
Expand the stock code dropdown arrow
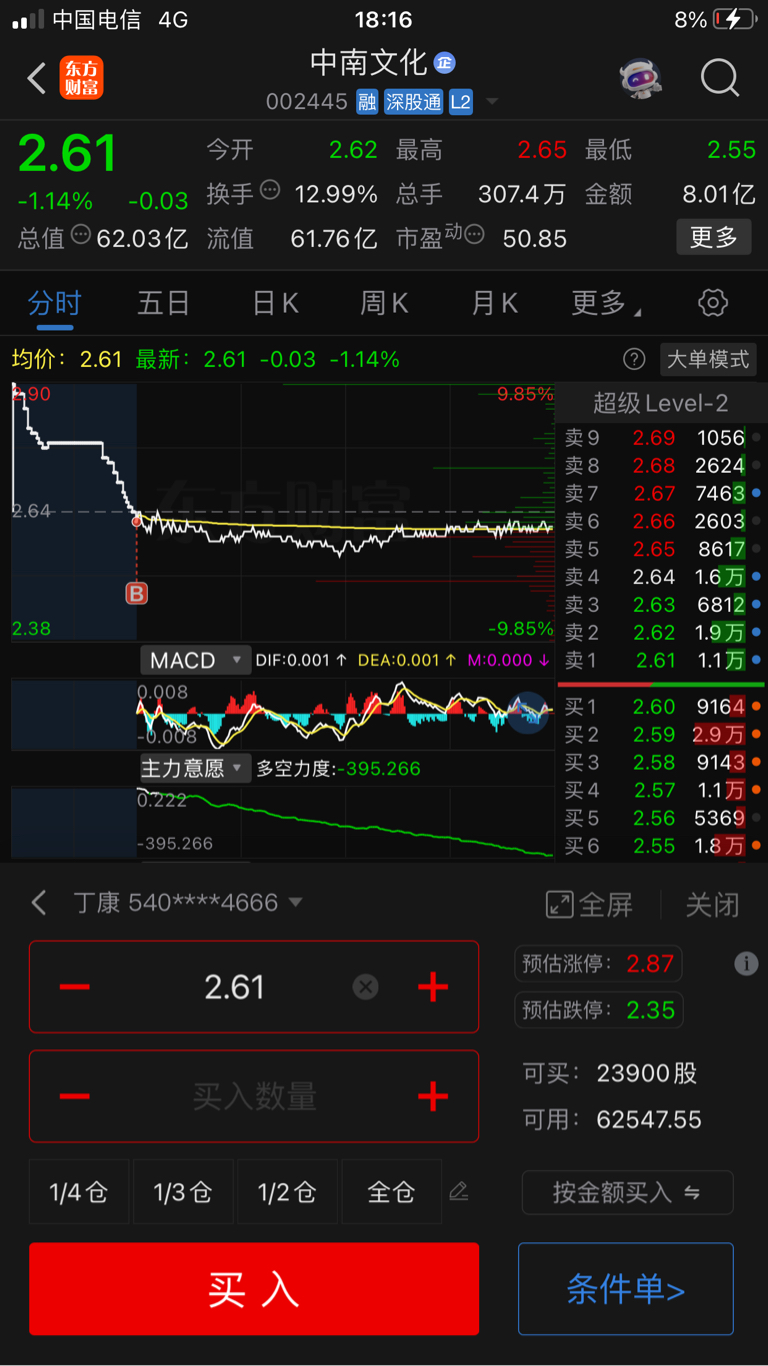click(x=492, y=102)
